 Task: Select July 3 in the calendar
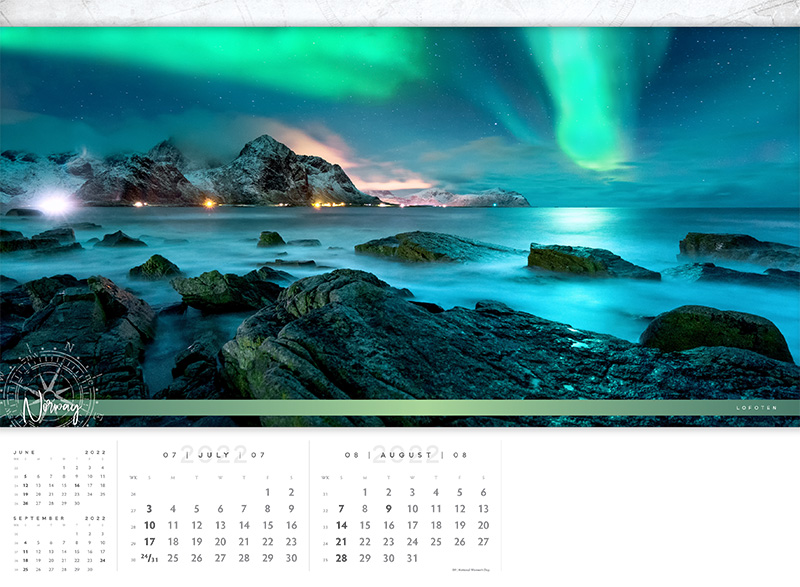(x=149, y=509)
